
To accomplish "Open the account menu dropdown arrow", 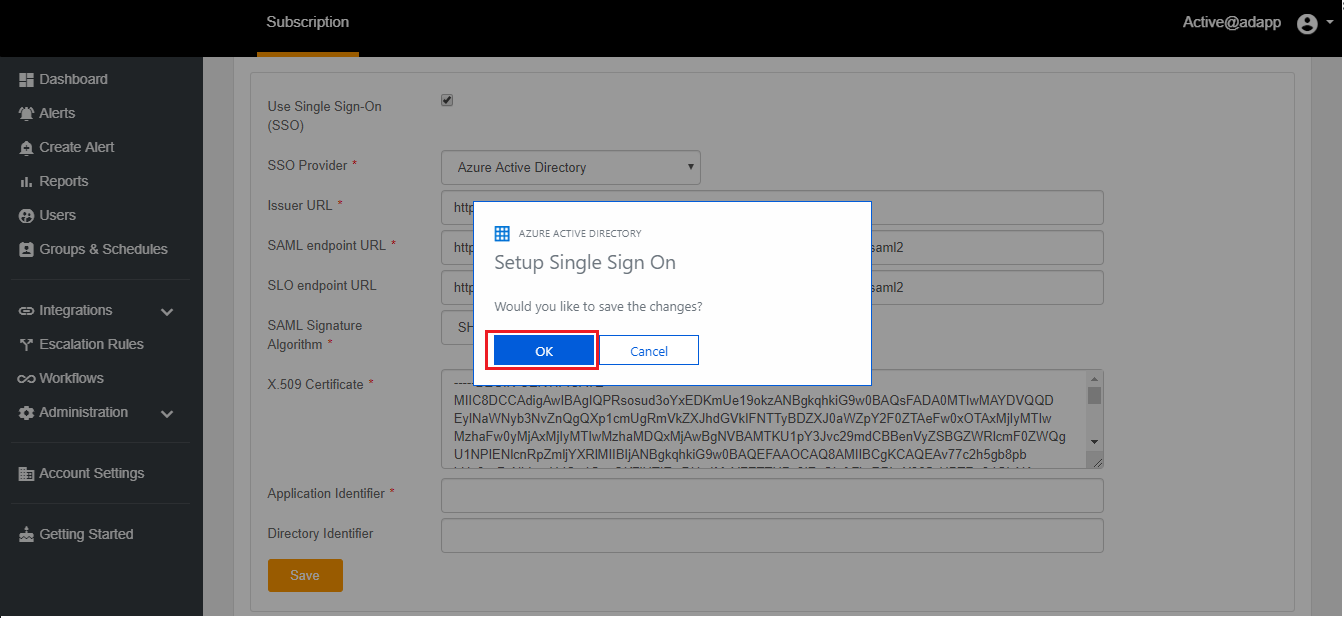I will click(1331, 25).
